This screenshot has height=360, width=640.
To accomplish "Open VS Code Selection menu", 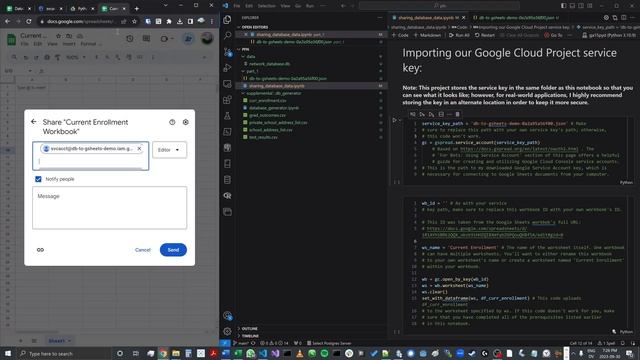I will pos(267,6).
